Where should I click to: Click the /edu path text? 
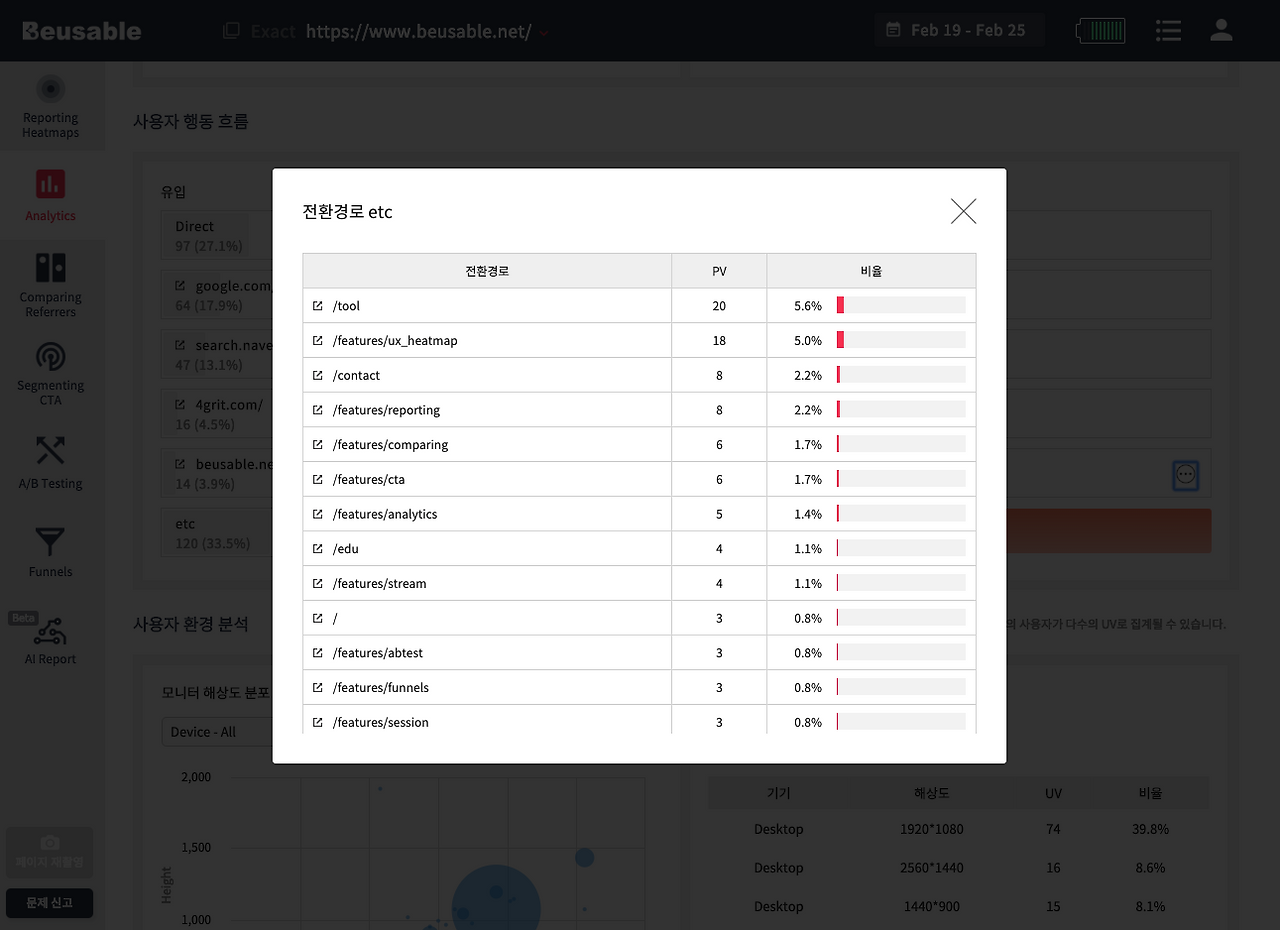coord(345,549)
